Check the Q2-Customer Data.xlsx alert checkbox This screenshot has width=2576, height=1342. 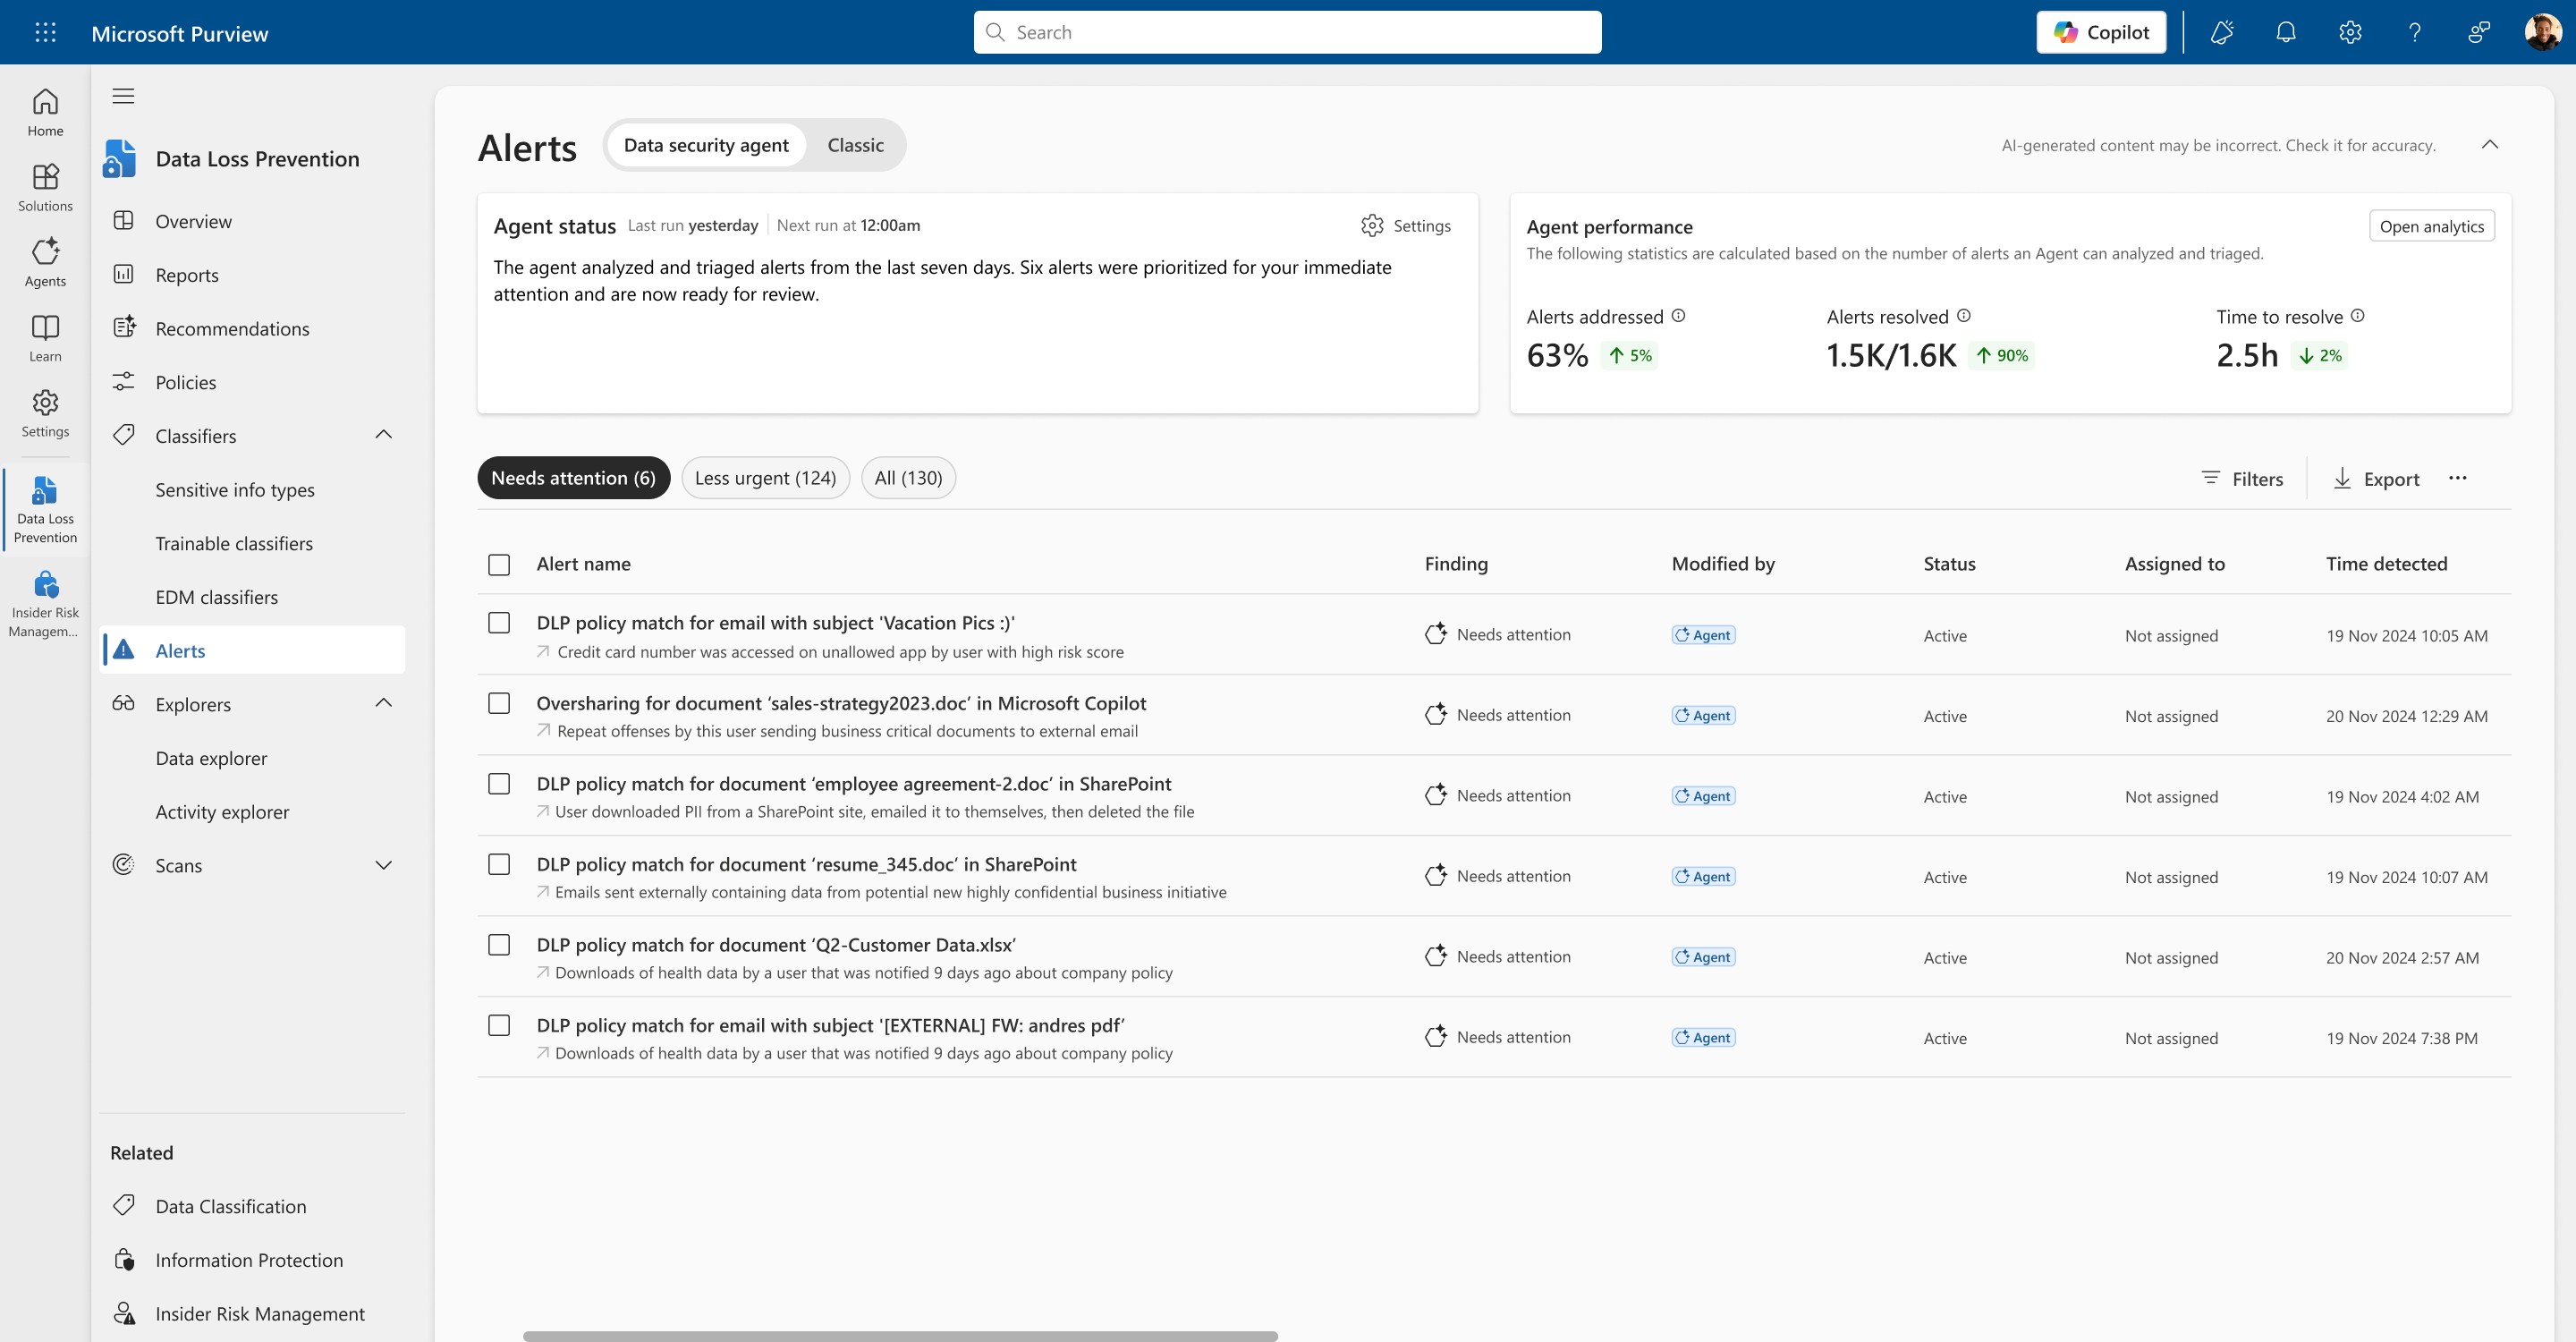[x=499, y=945]
